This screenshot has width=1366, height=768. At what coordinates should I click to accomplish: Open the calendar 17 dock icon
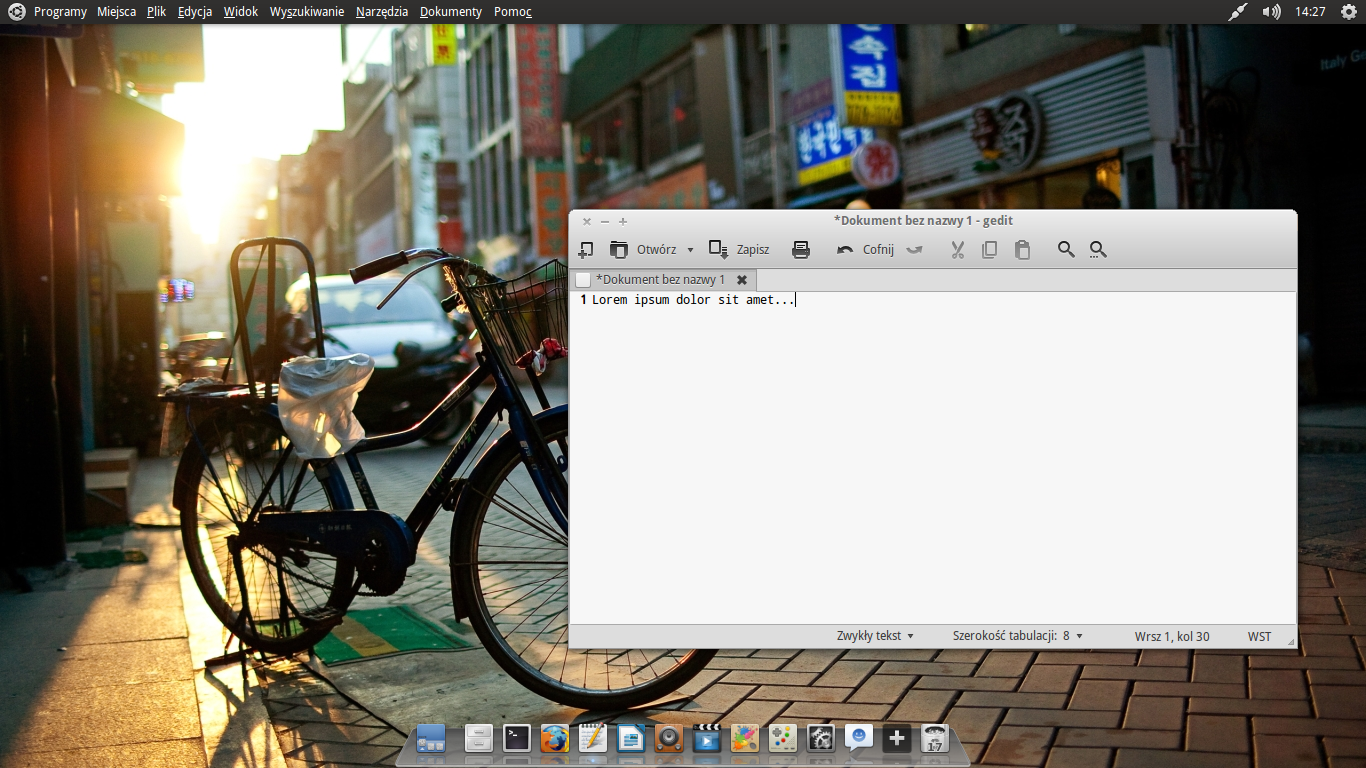coord(935,739)
